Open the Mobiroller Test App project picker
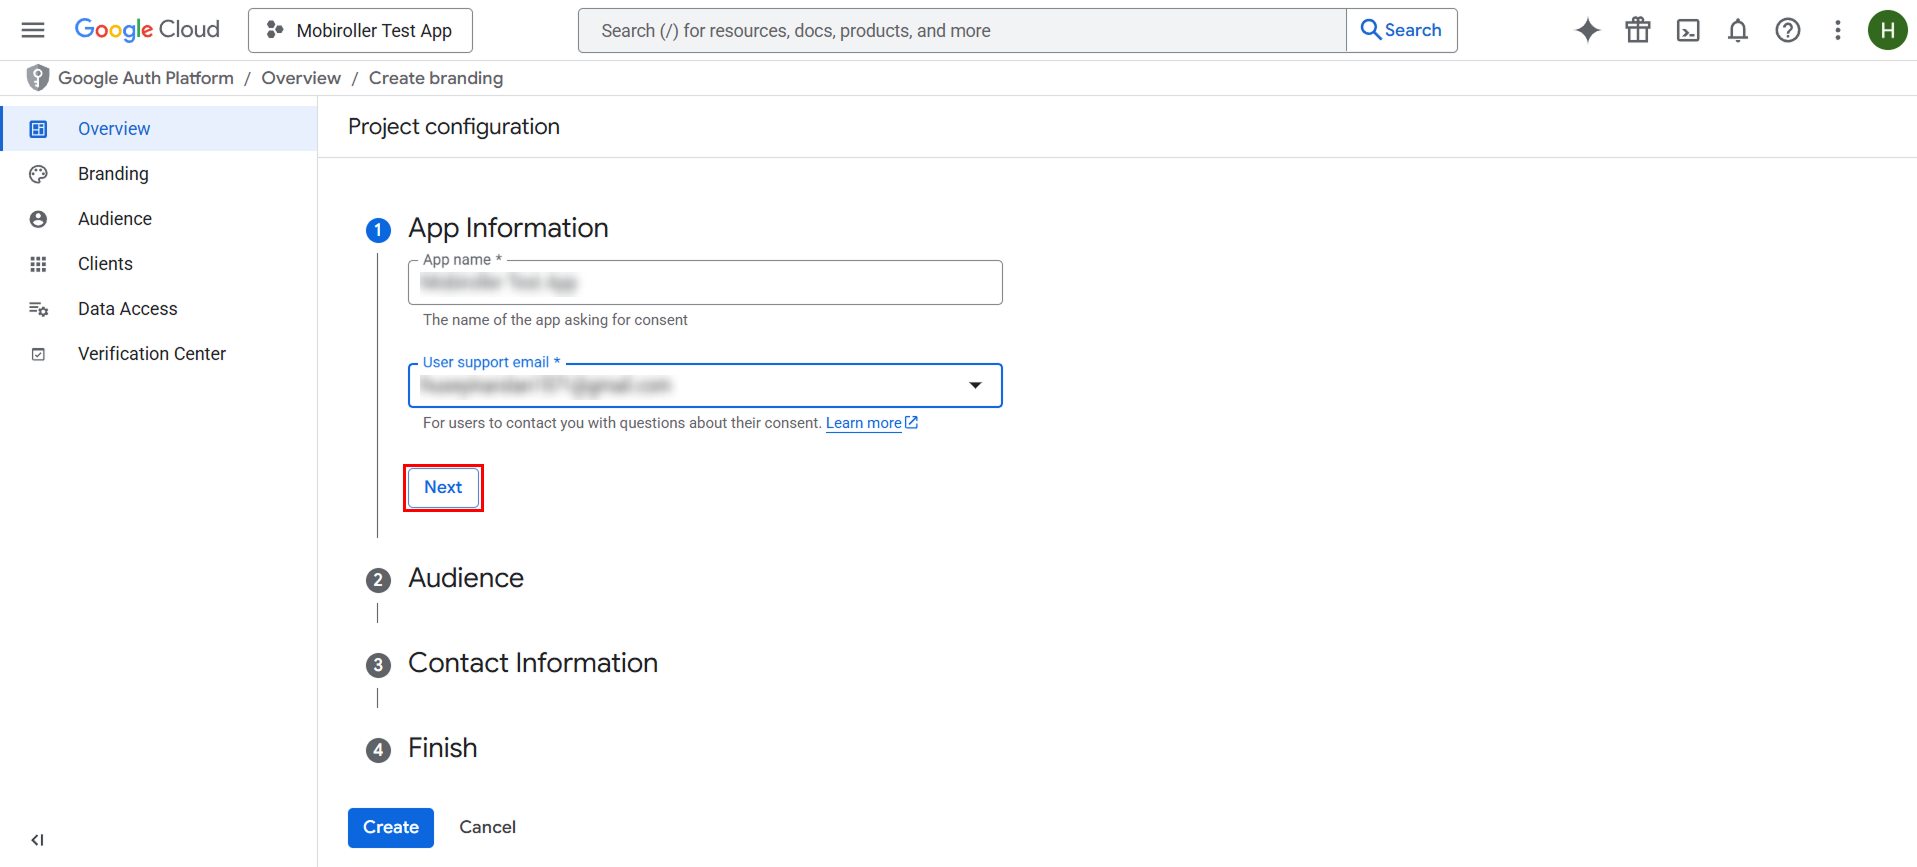This screenshot has width=1917, height=867. [360, 30]
